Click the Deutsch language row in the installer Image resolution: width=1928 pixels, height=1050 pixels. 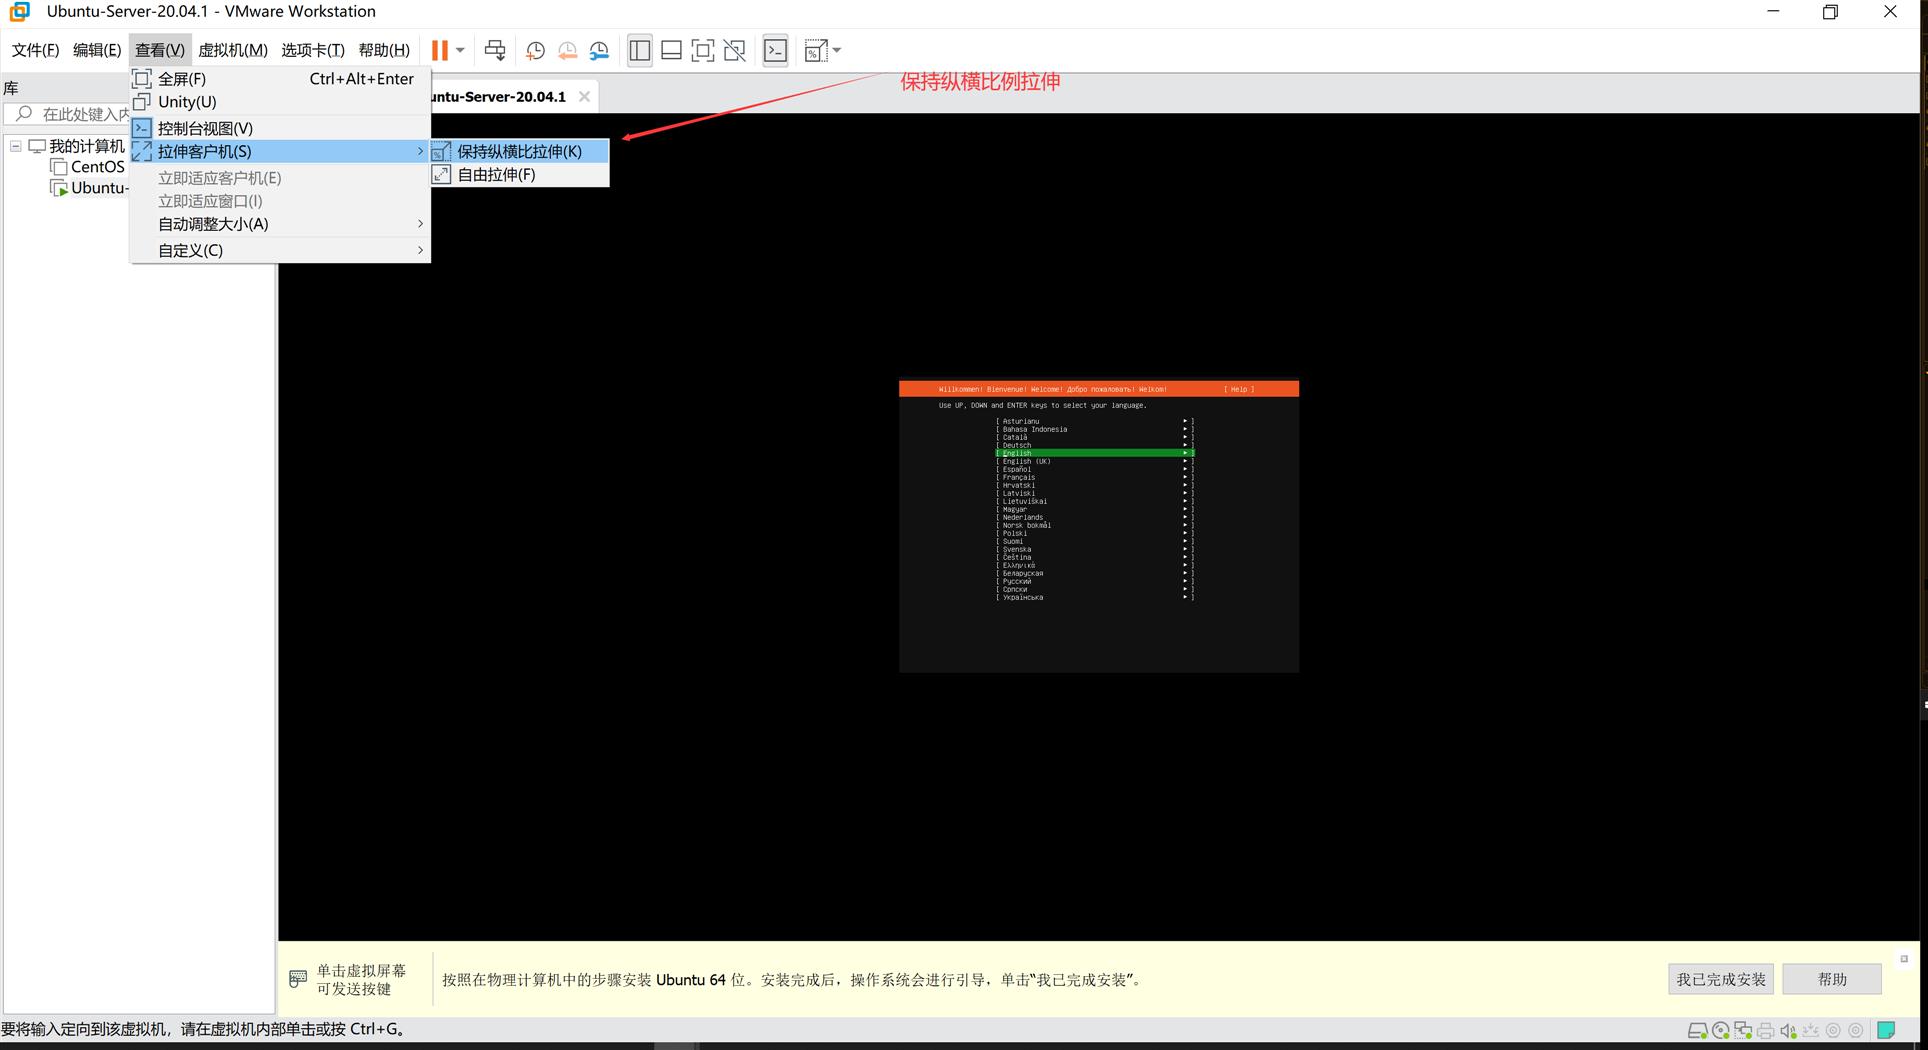(1095, 445)
